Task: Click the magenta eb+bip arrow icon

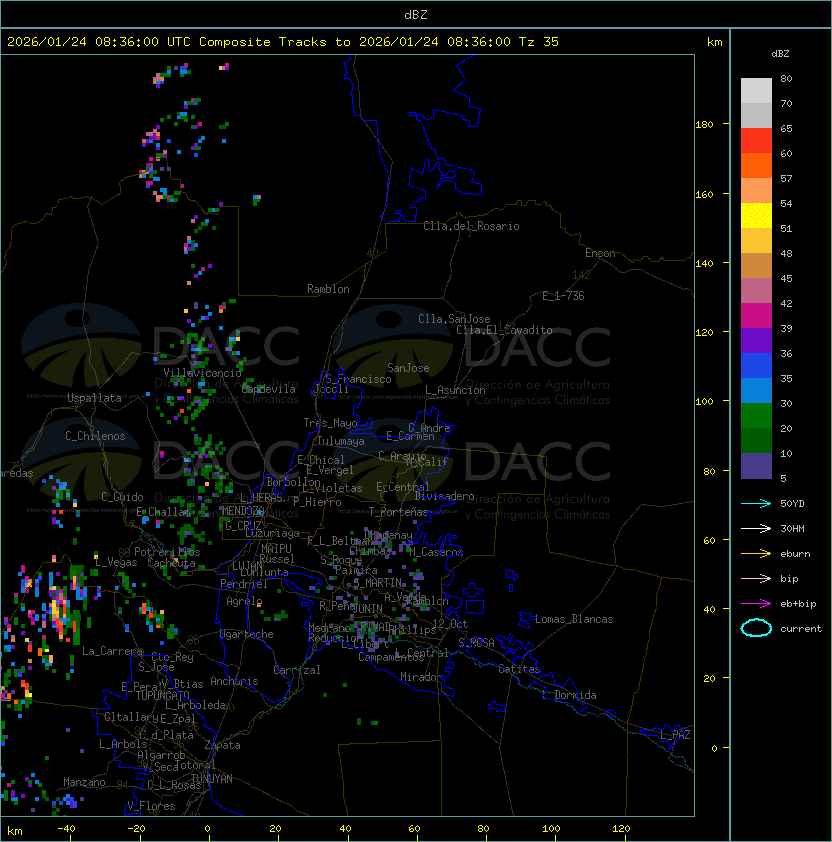Action: [x=756, y=604]
